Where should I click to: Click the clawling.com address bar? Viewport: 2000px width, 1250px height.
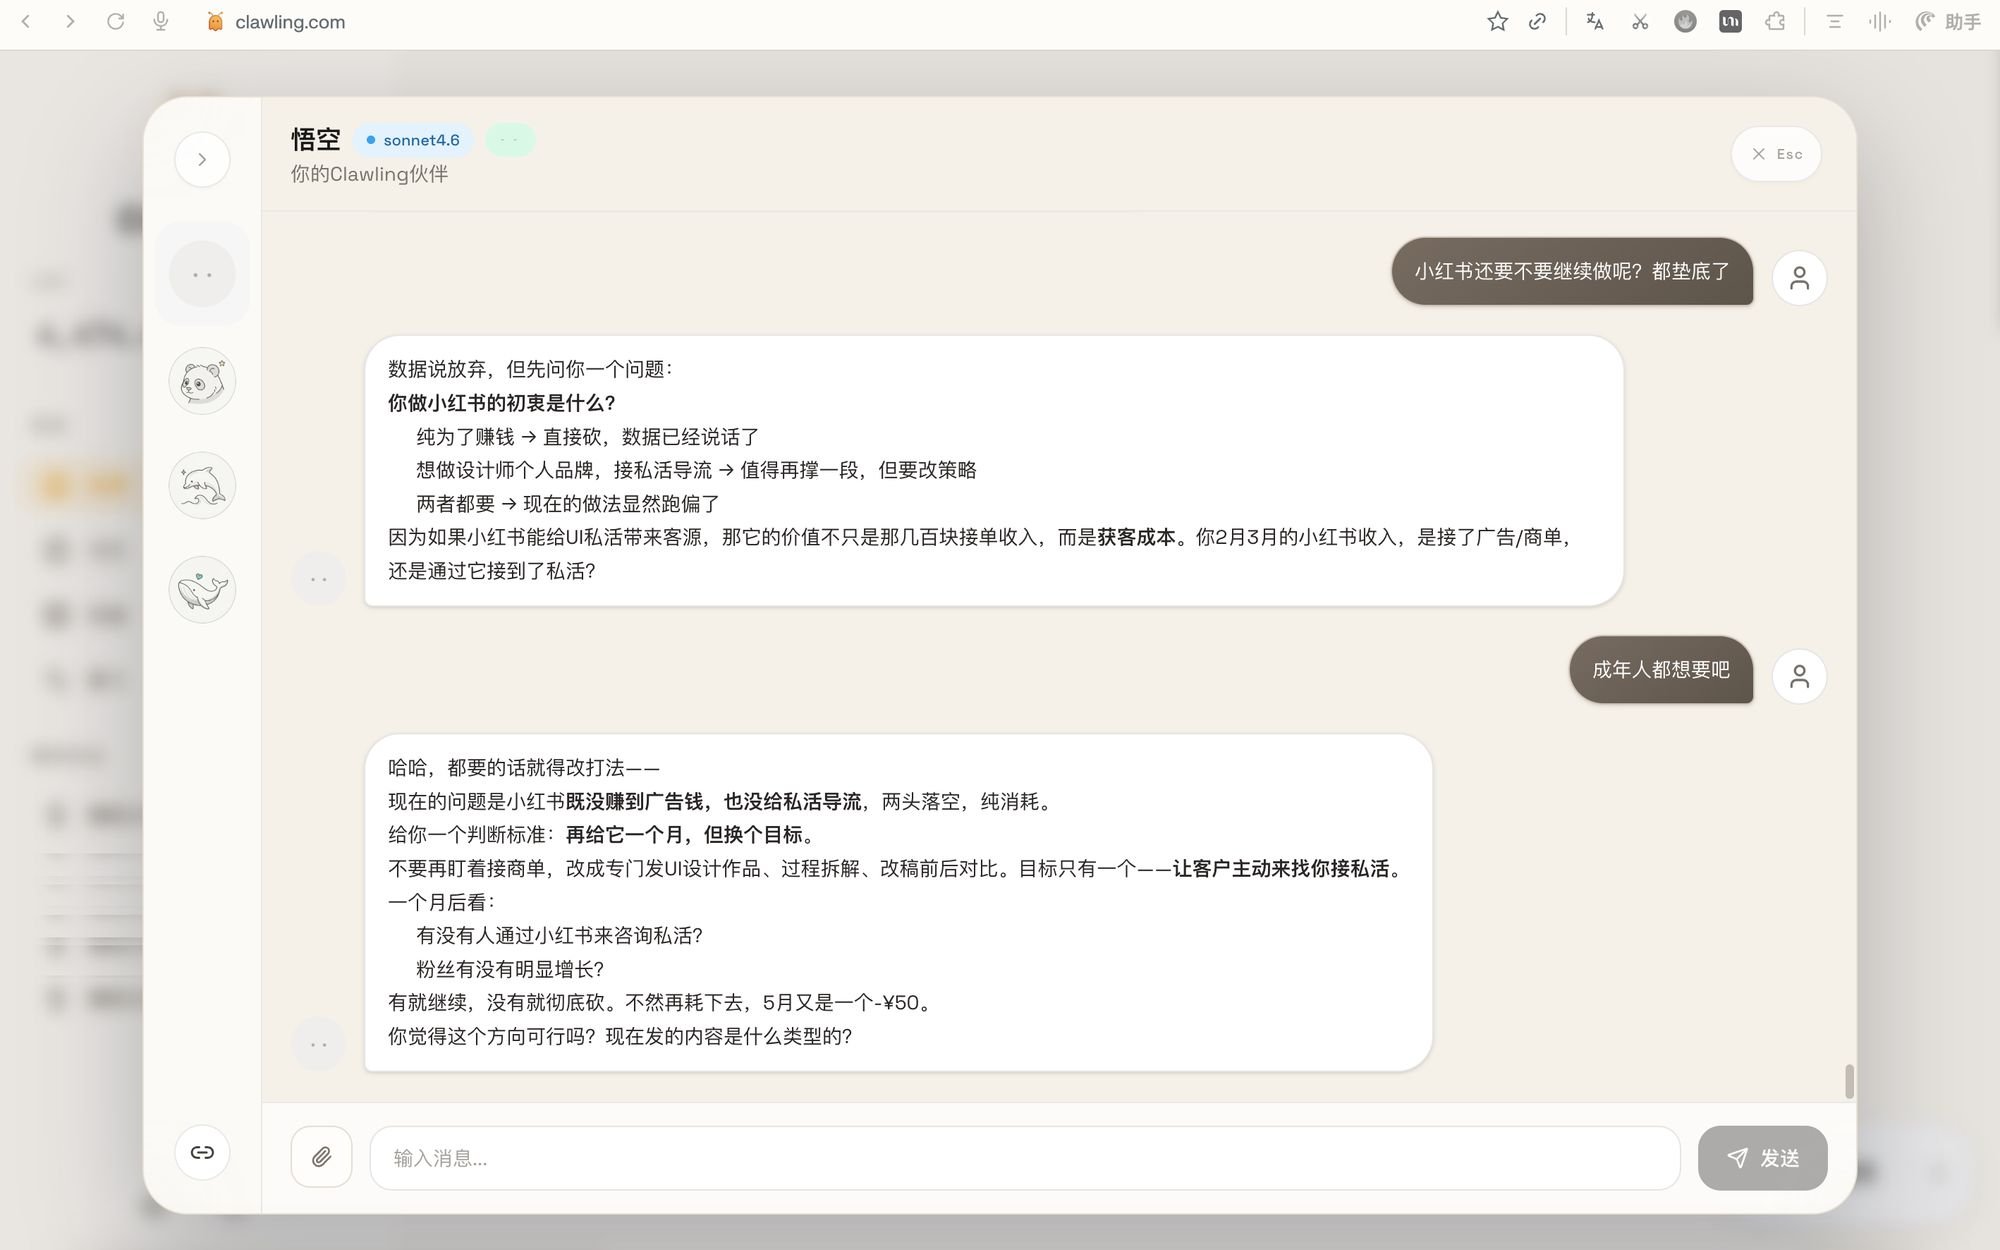tap(290, 22)
